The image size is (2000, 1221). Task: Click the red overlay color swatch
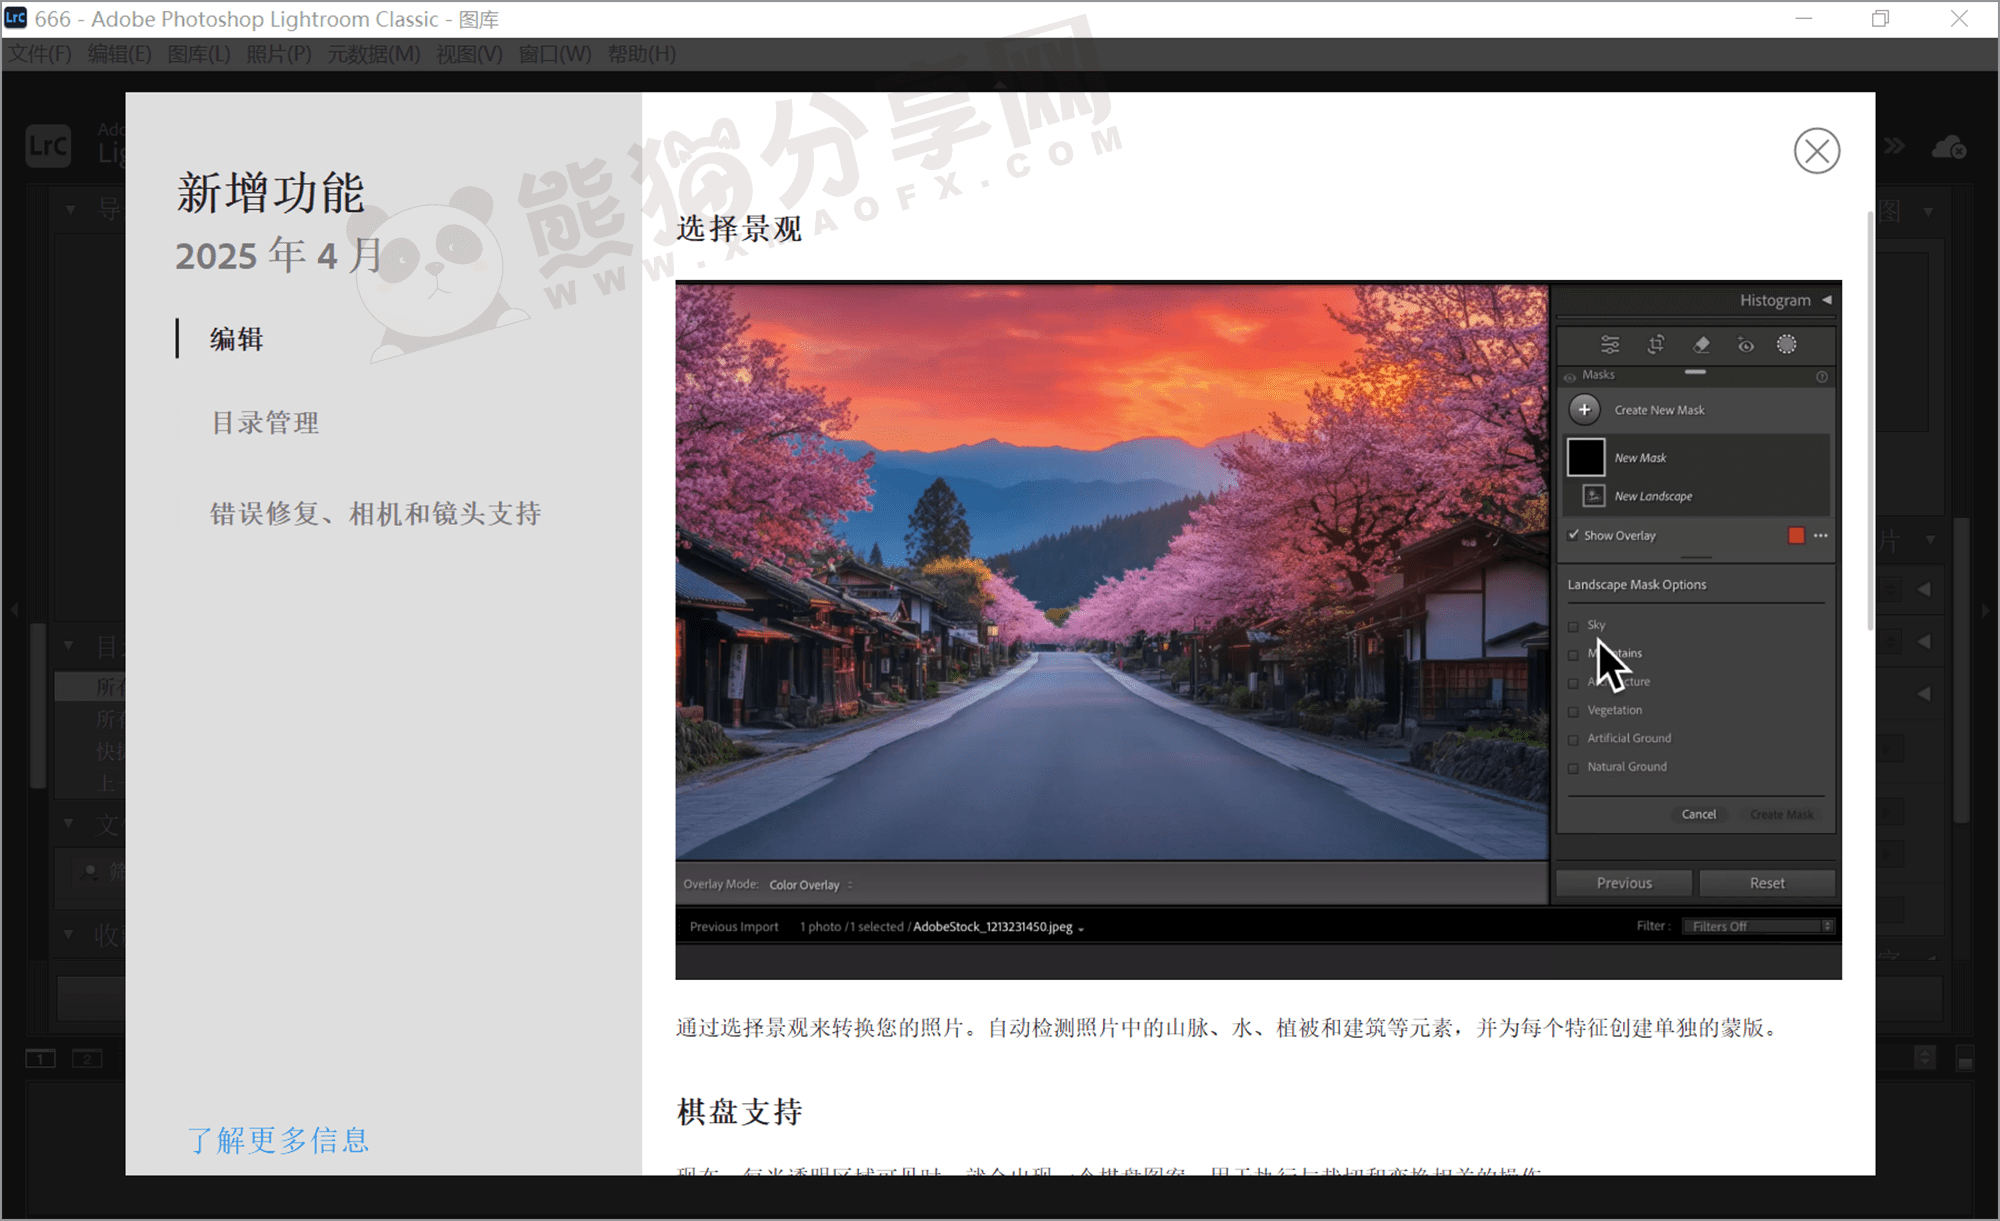[x=1796, y=535]
